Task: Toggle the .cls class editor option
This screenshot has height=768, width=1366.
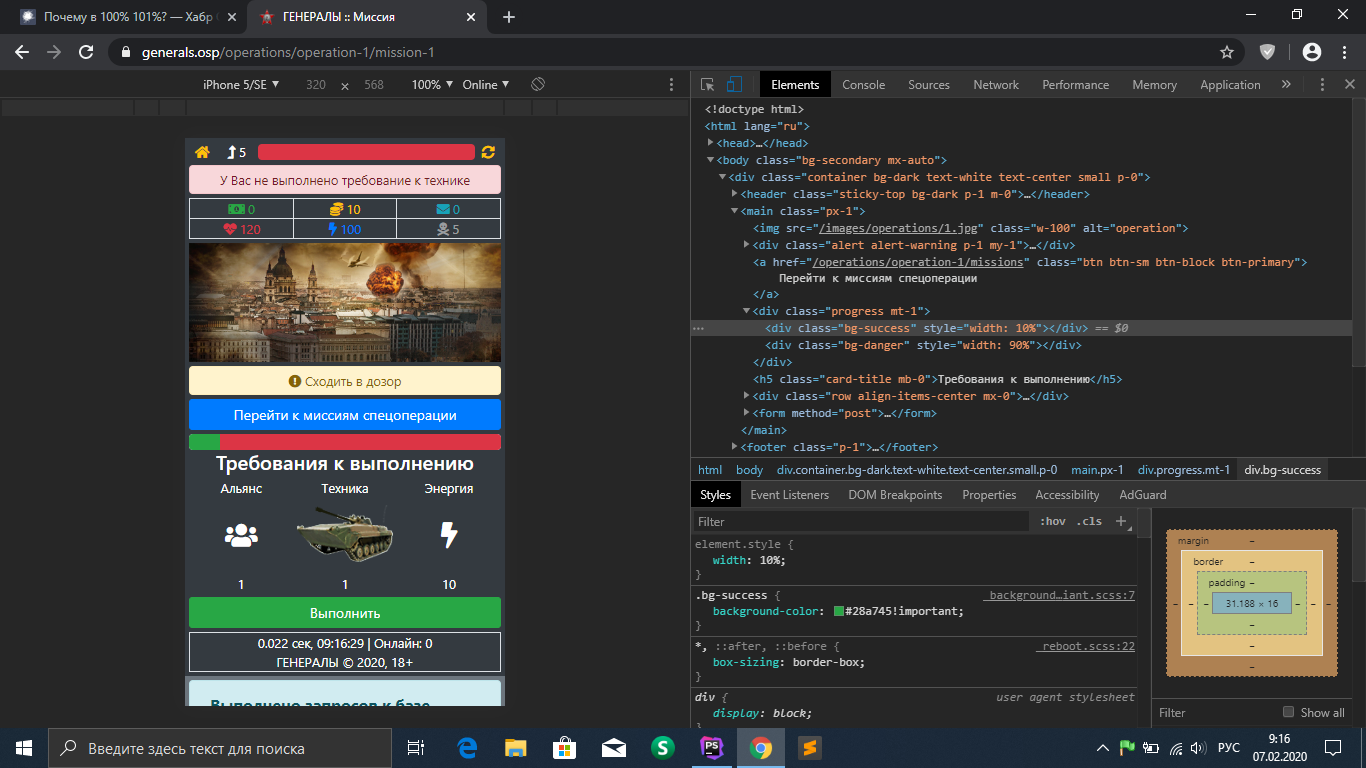Action: (1089, 521)
